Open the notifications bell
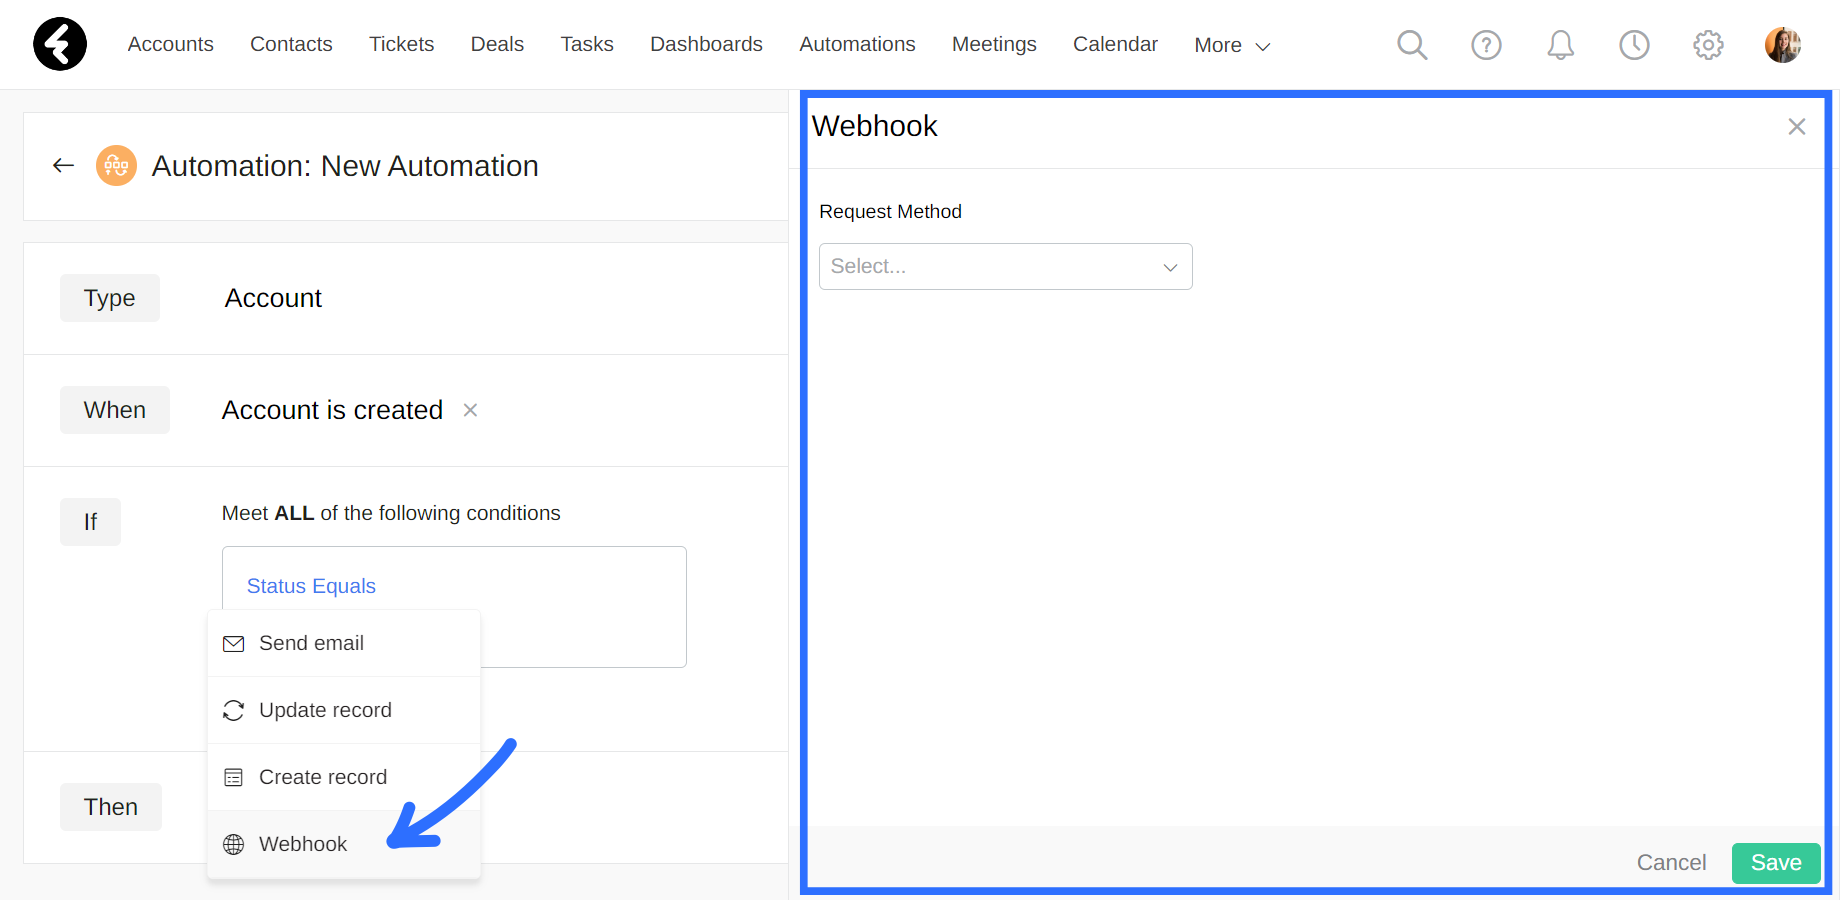Viewport: 1840px width, 900px height. coord(1560,45)
